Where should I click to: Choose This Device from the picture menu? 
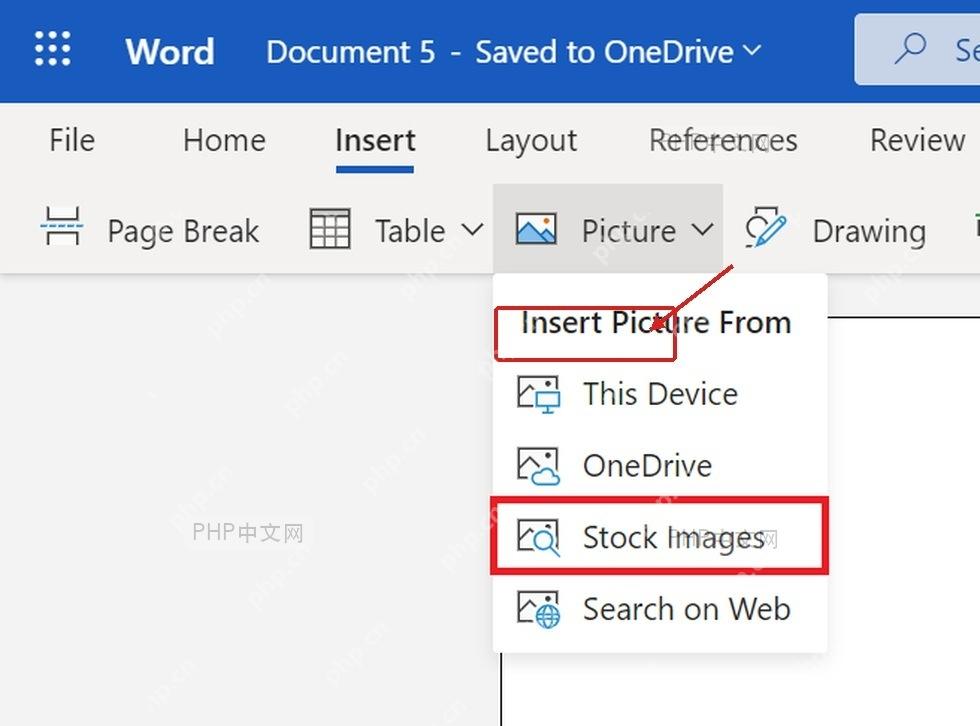660,394
